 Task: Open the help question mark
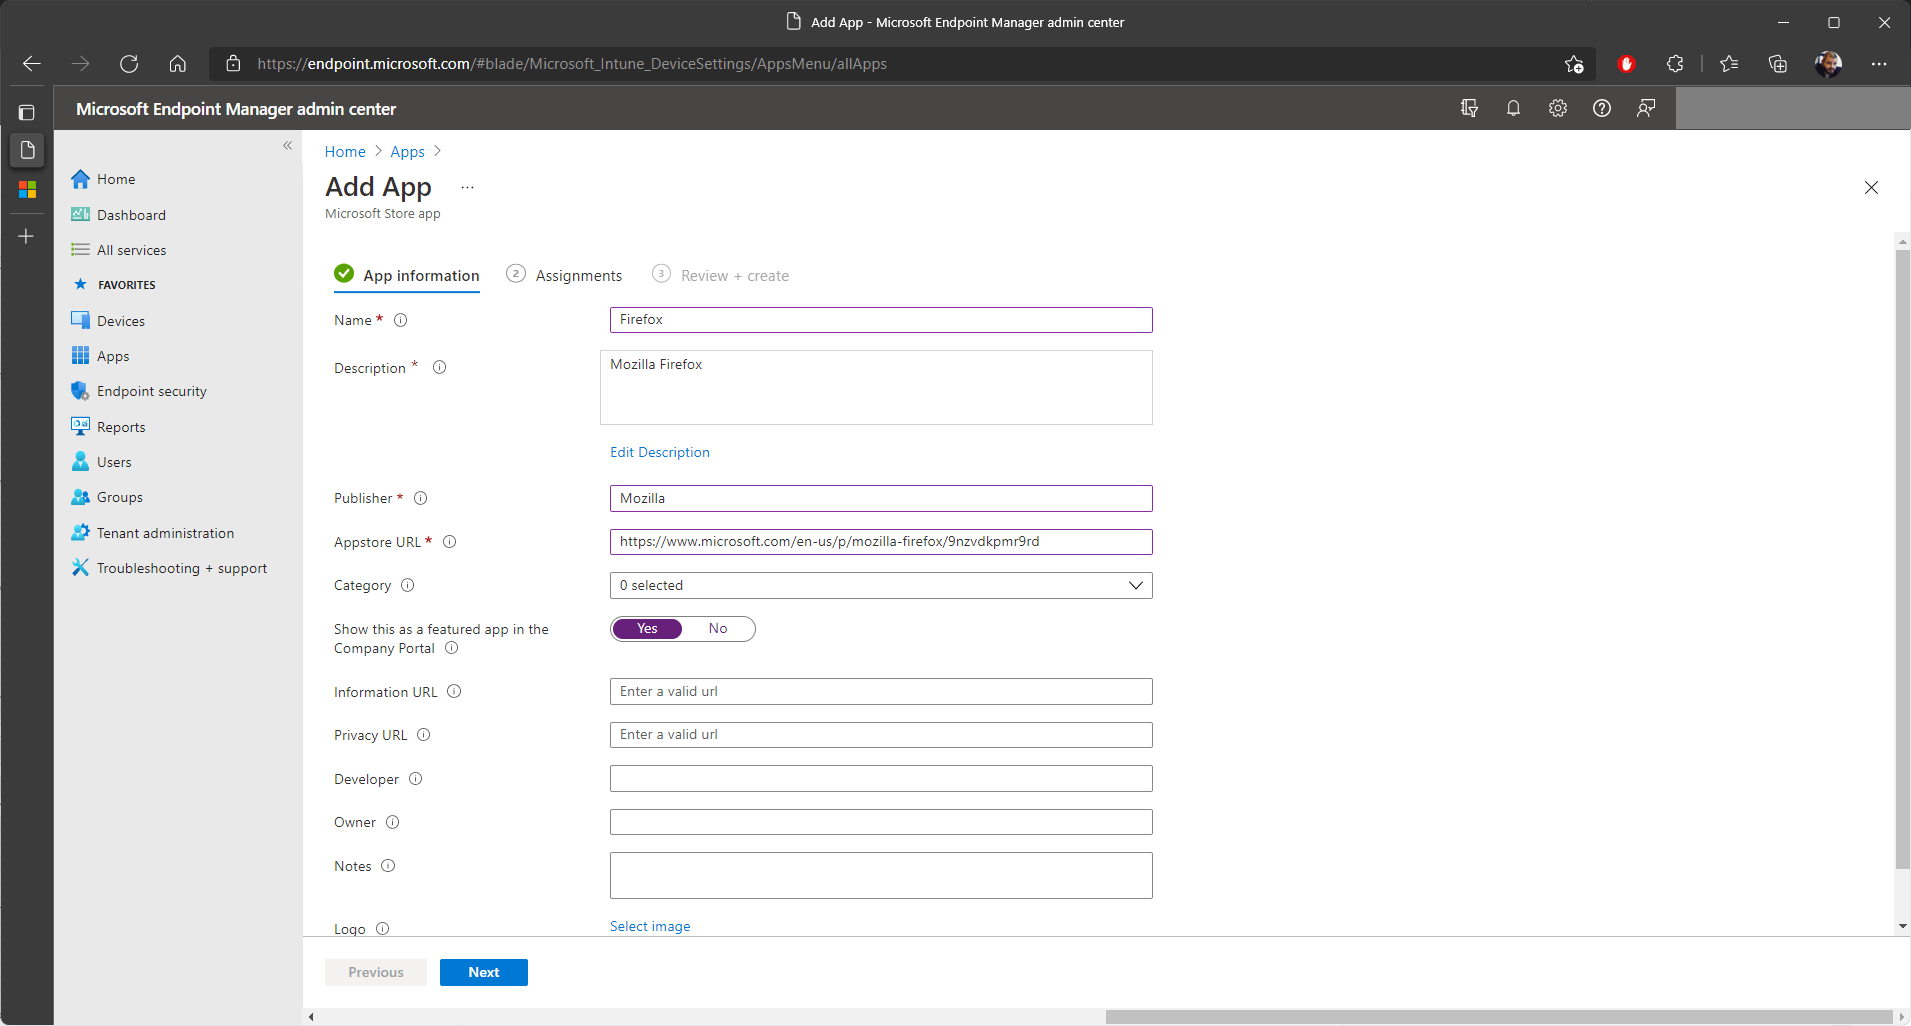pyautogui.click(x=1601, y=108)
